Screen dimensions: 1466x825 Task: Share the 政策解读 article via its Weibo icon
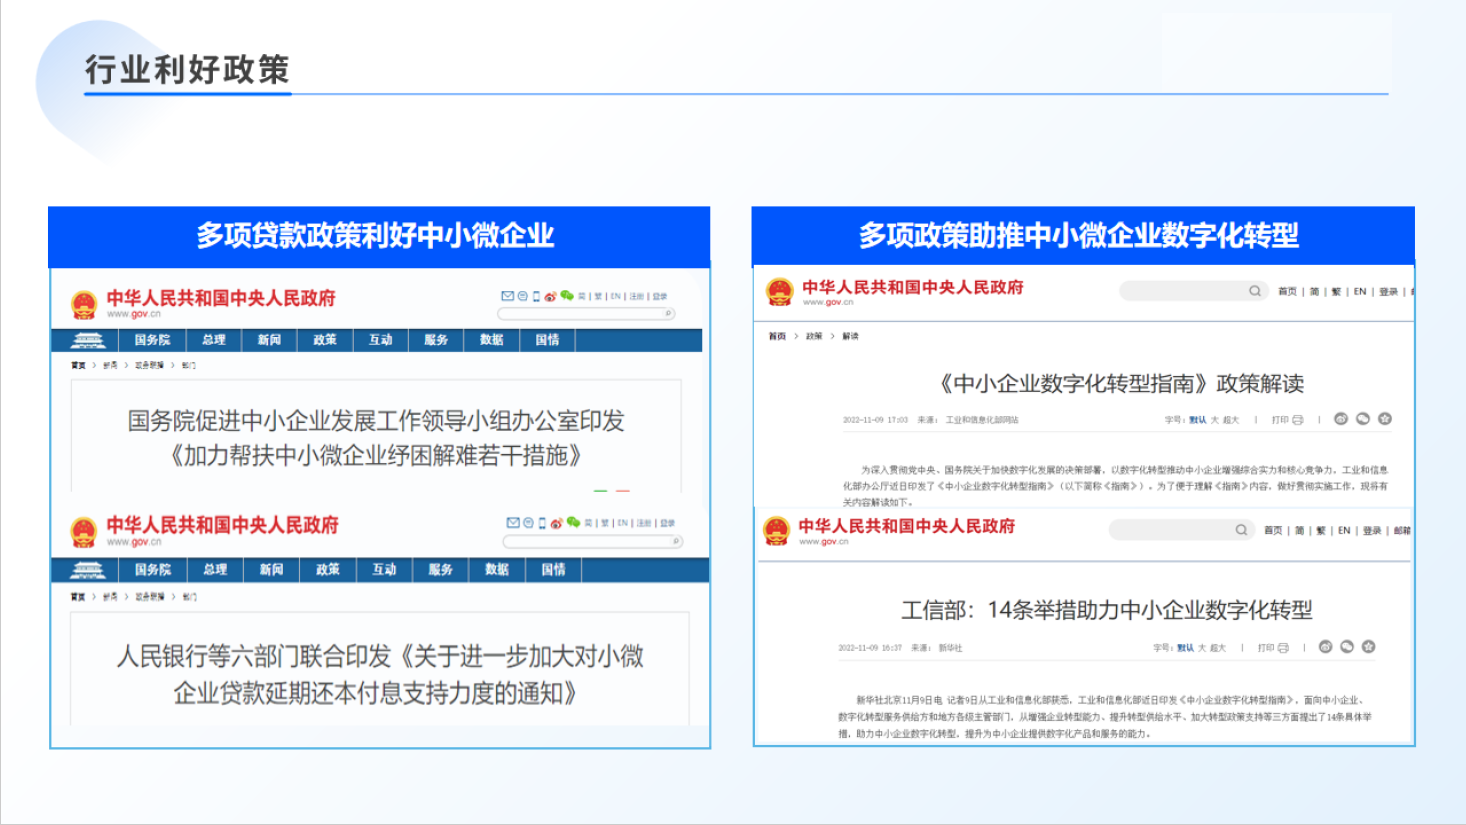(x=1341, y=419)
